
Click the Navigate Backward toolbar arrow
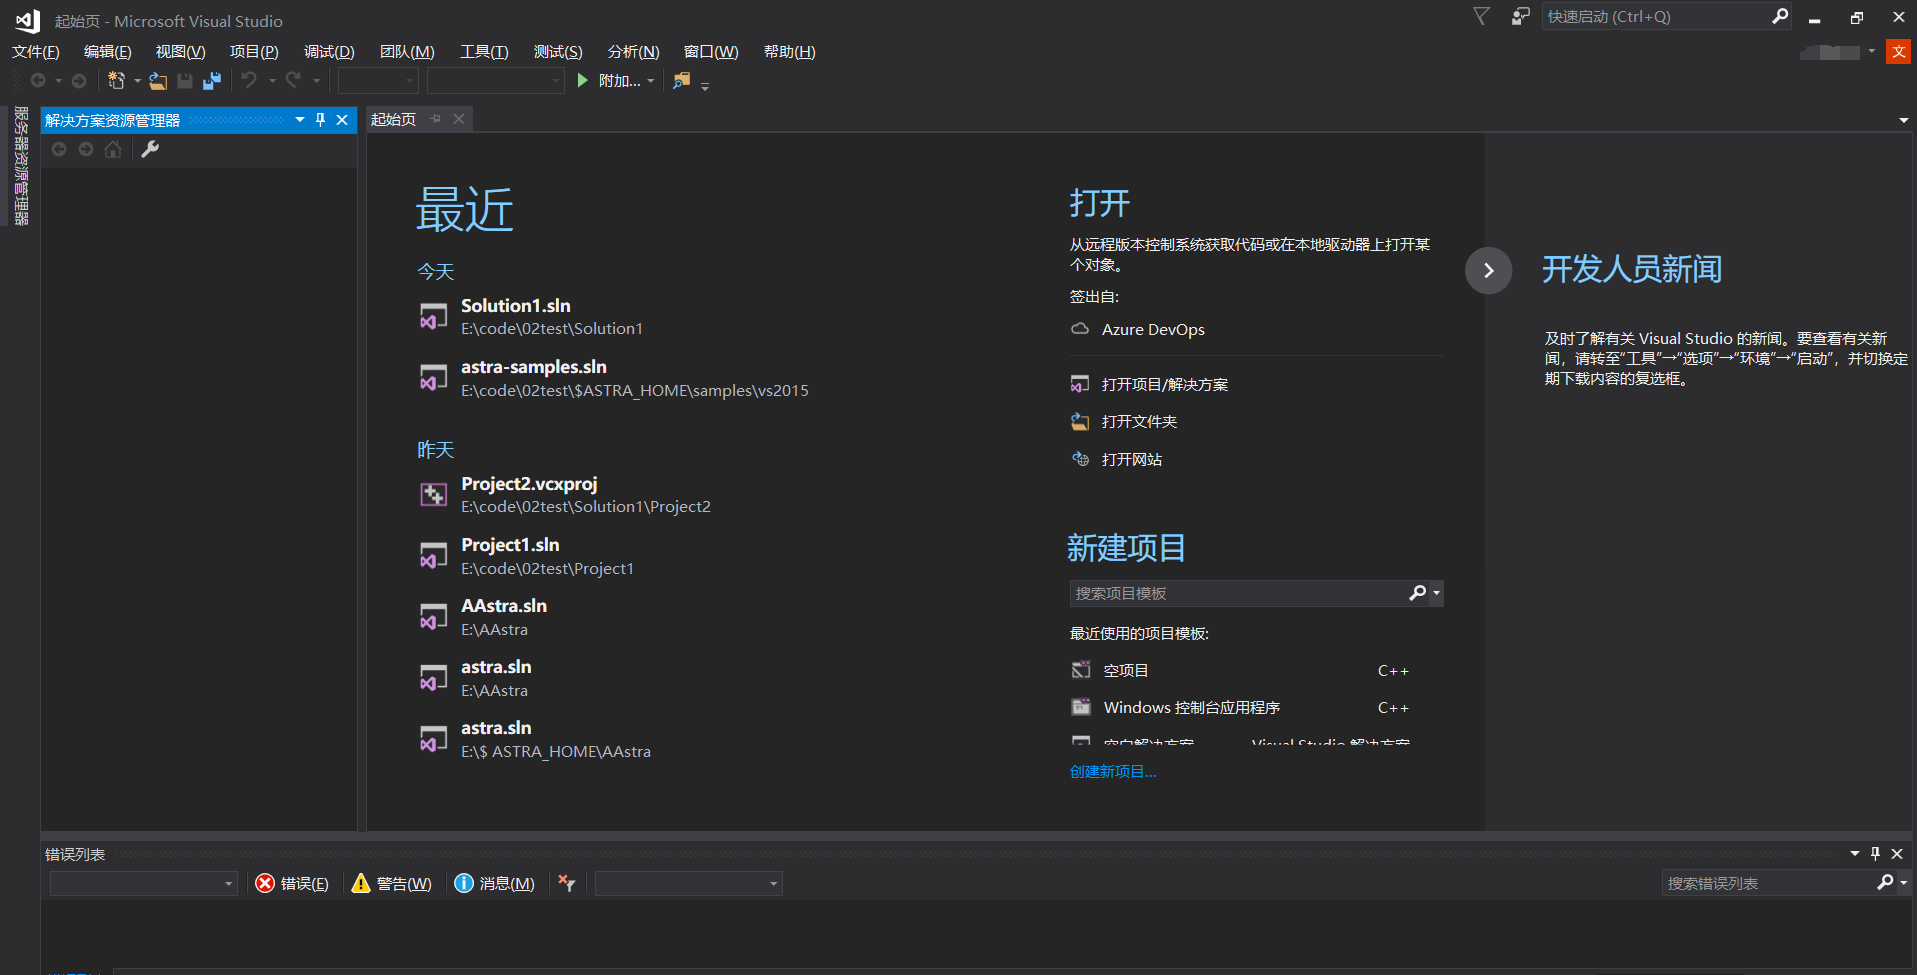[38, 80]
